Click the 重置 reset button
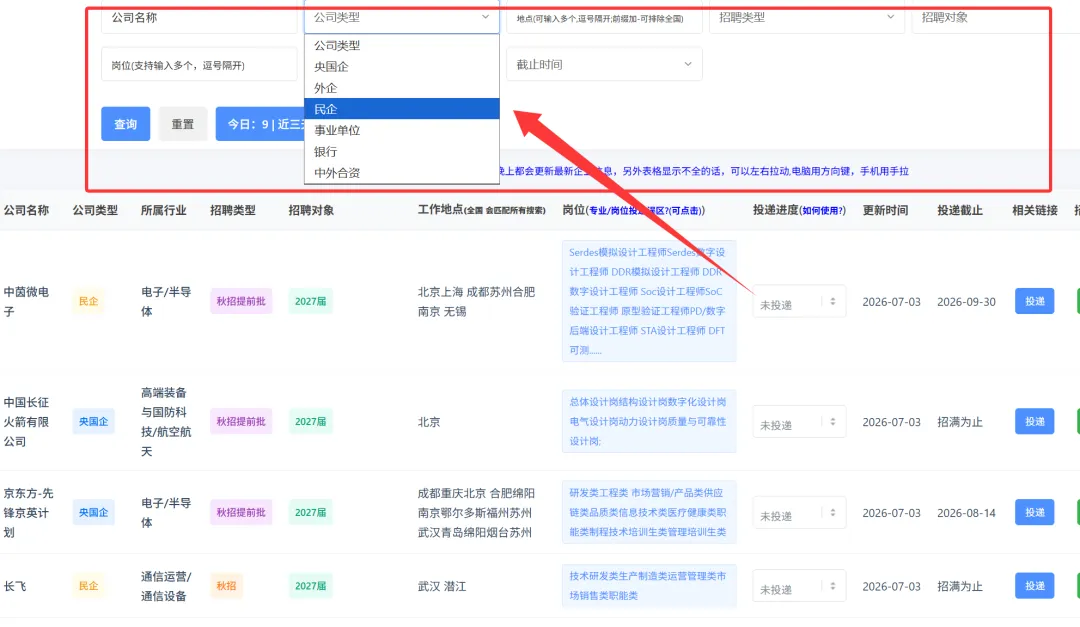1080x627 pixels. coord(183,124)
